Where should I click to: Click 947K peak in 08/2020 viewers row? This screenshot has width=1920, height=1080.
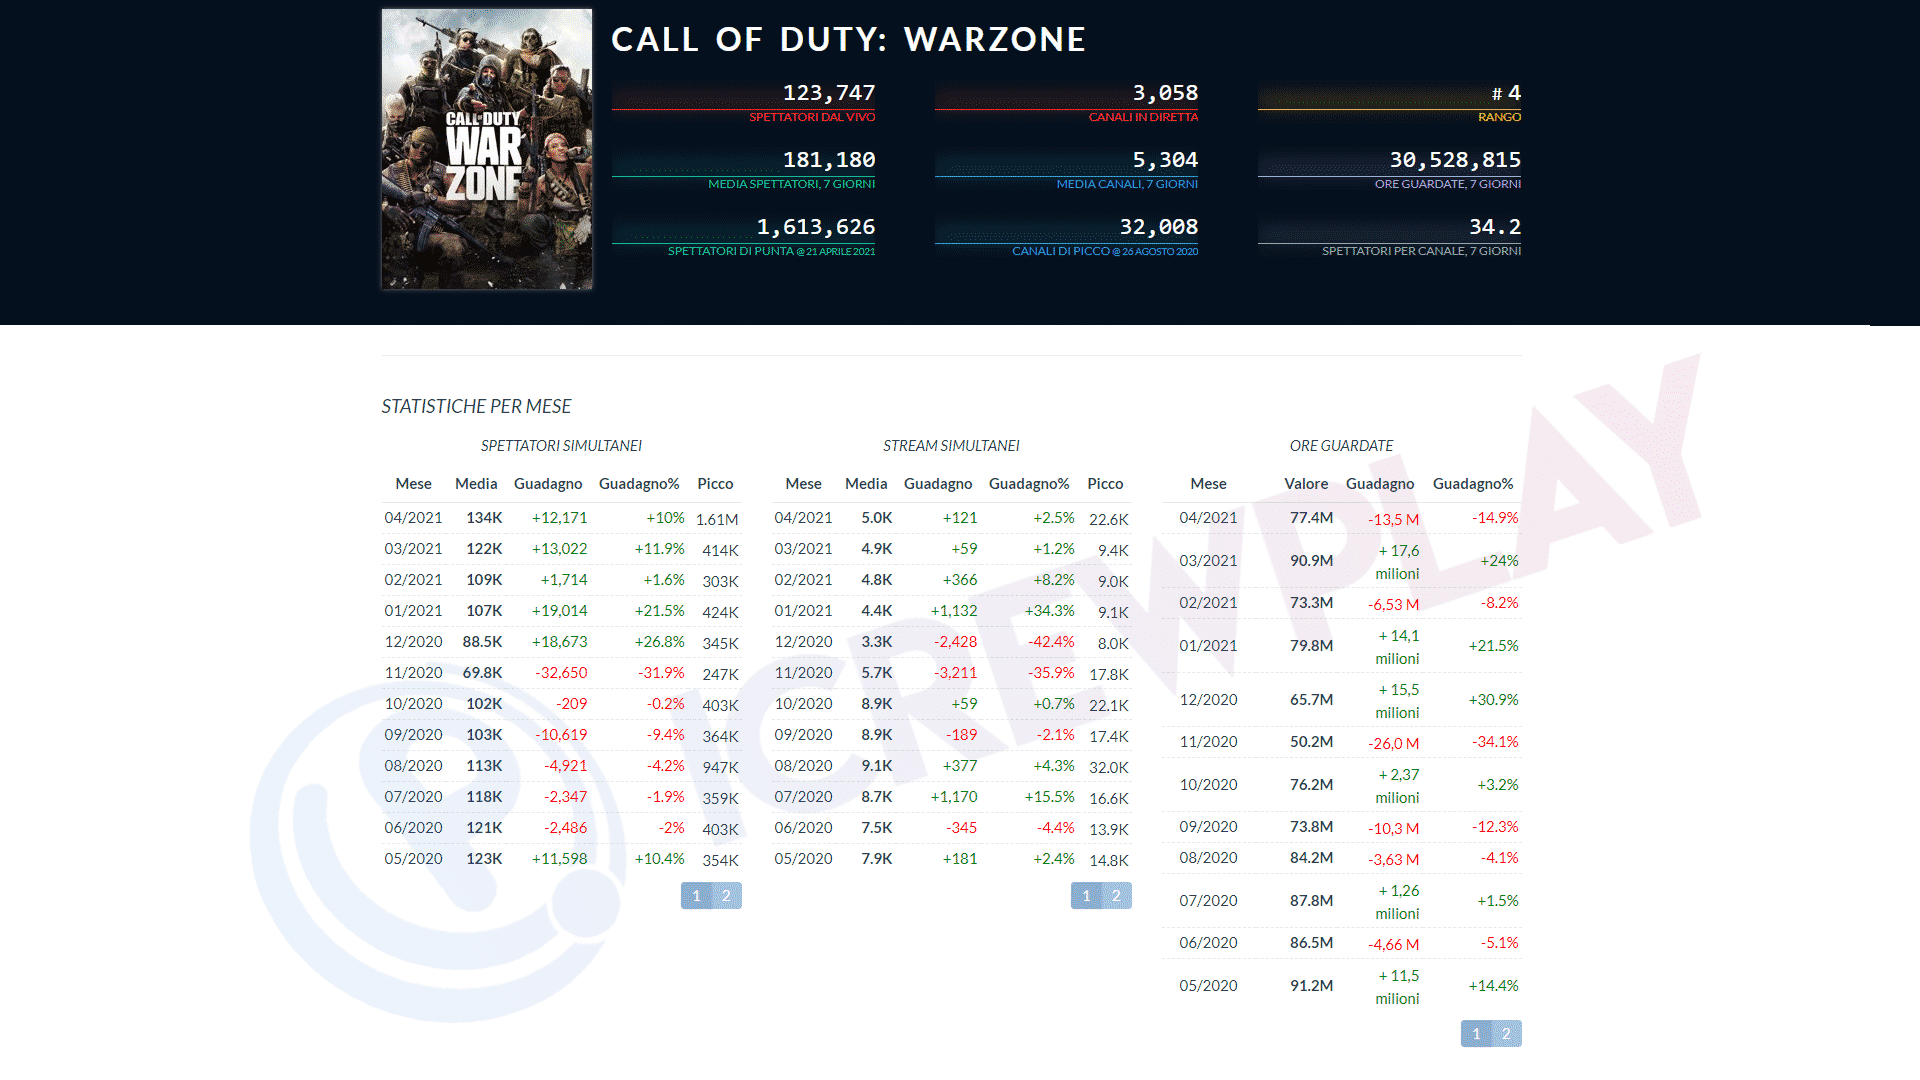(720, 767)
